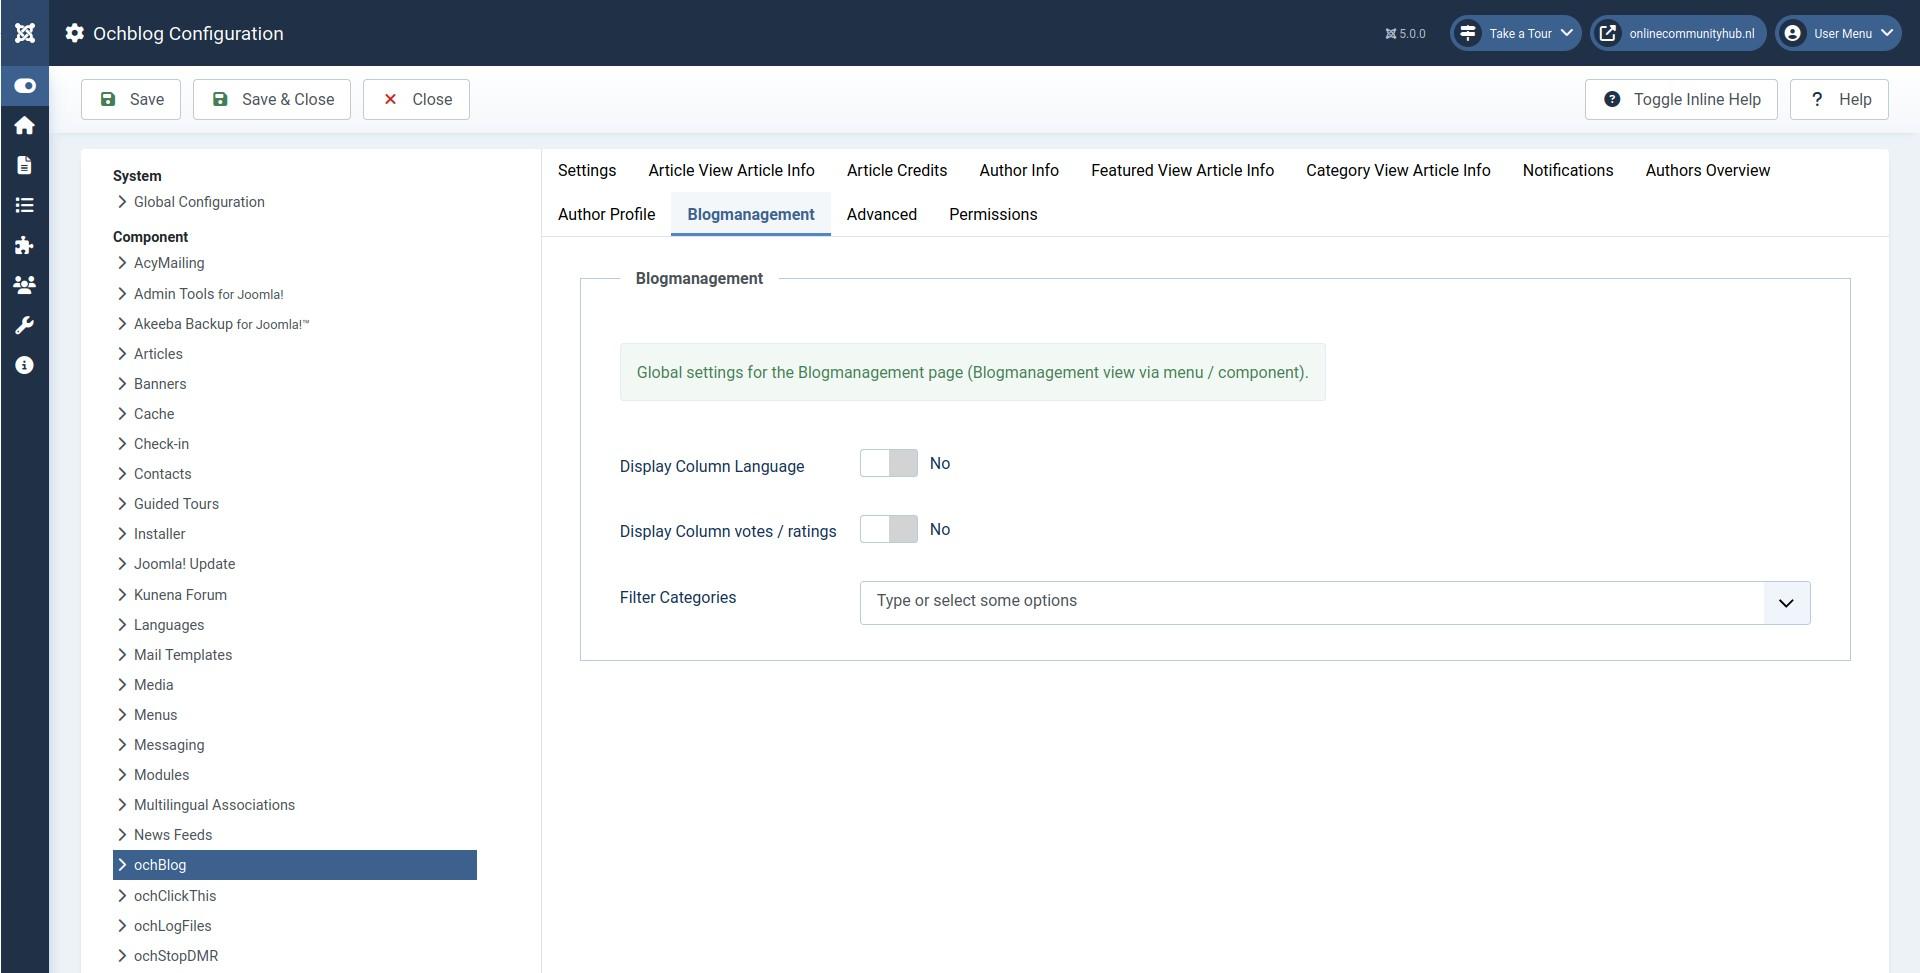This screenshot has height=973, width=1920.
Task: Open the Help info icon in sidebar
Action: click(x=25, y=365)
